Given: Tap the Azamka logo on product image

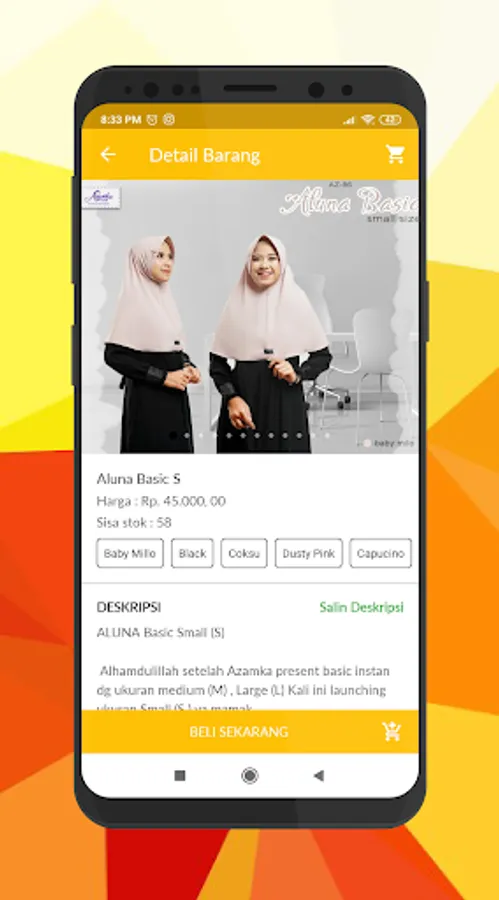Looking at the screenshot, I should pos(102,198).
